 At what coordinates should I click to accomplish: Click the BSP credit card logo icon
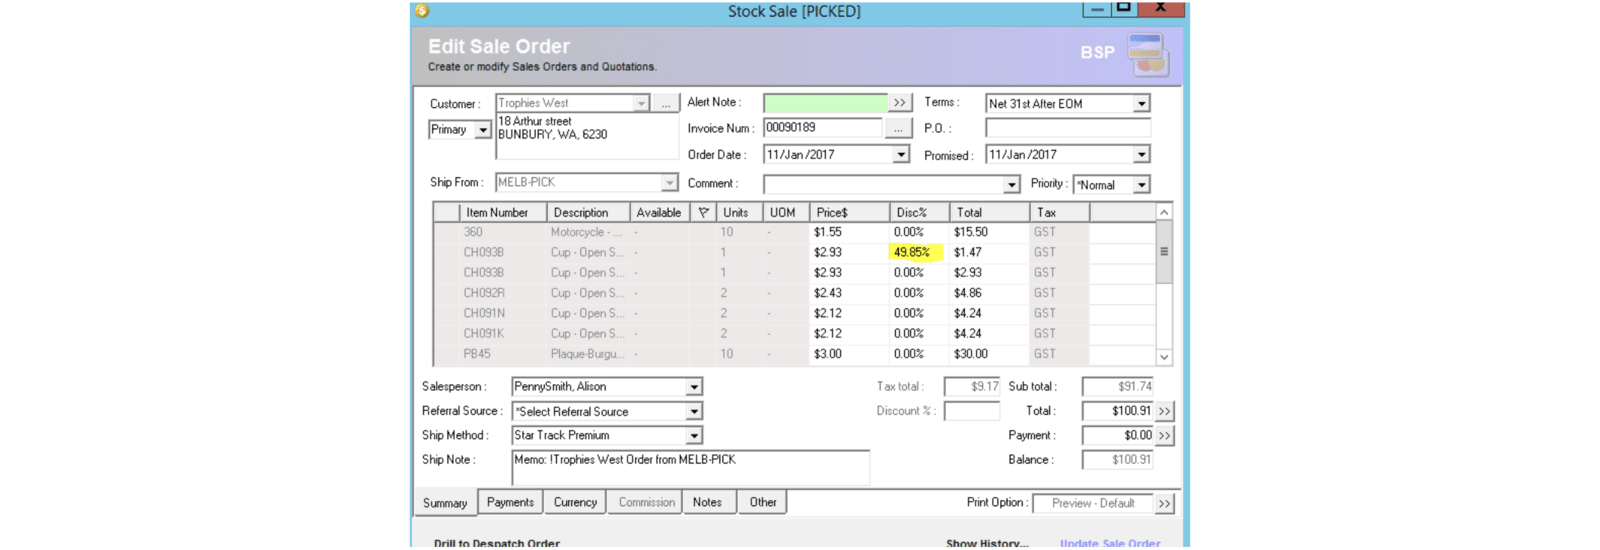click(1148, 54)
